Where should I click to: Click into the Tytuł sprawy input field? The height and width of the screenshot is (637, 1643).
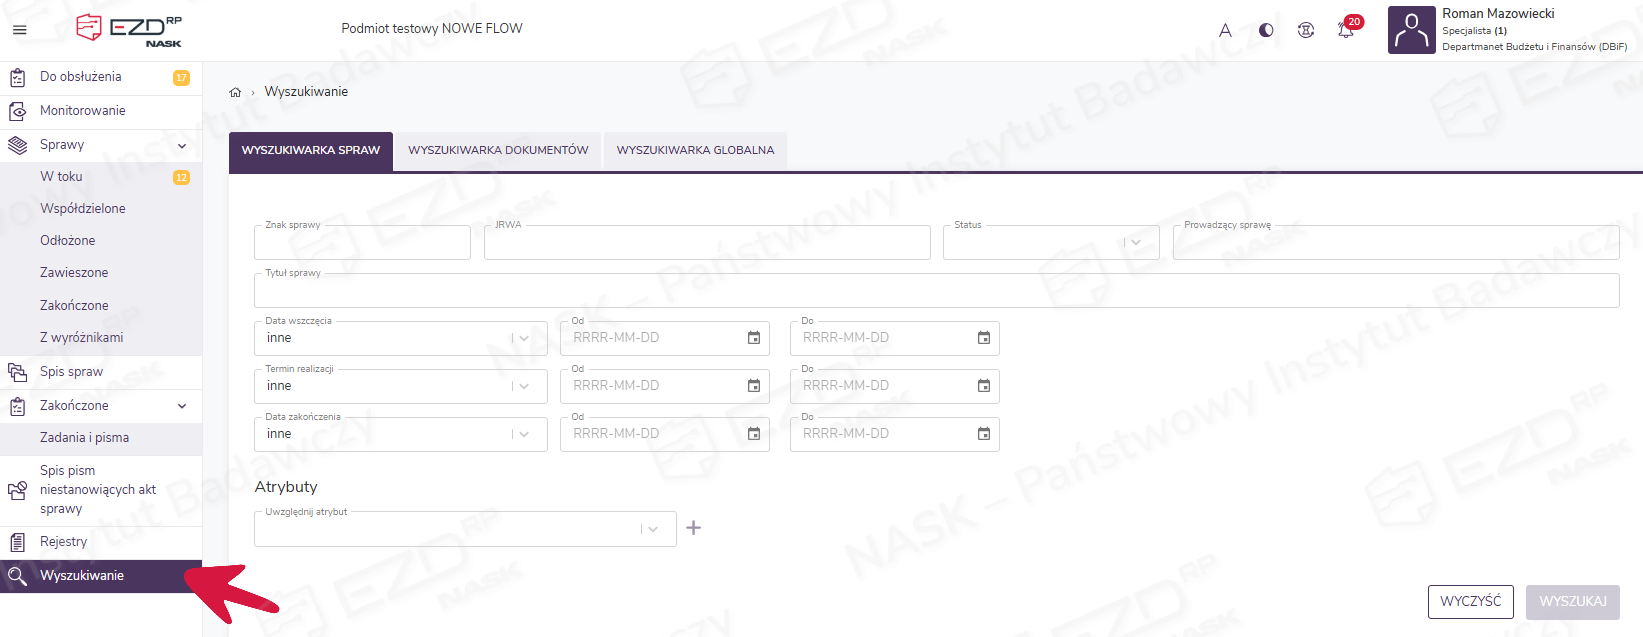pyautogui.click(x=936, y=292)
